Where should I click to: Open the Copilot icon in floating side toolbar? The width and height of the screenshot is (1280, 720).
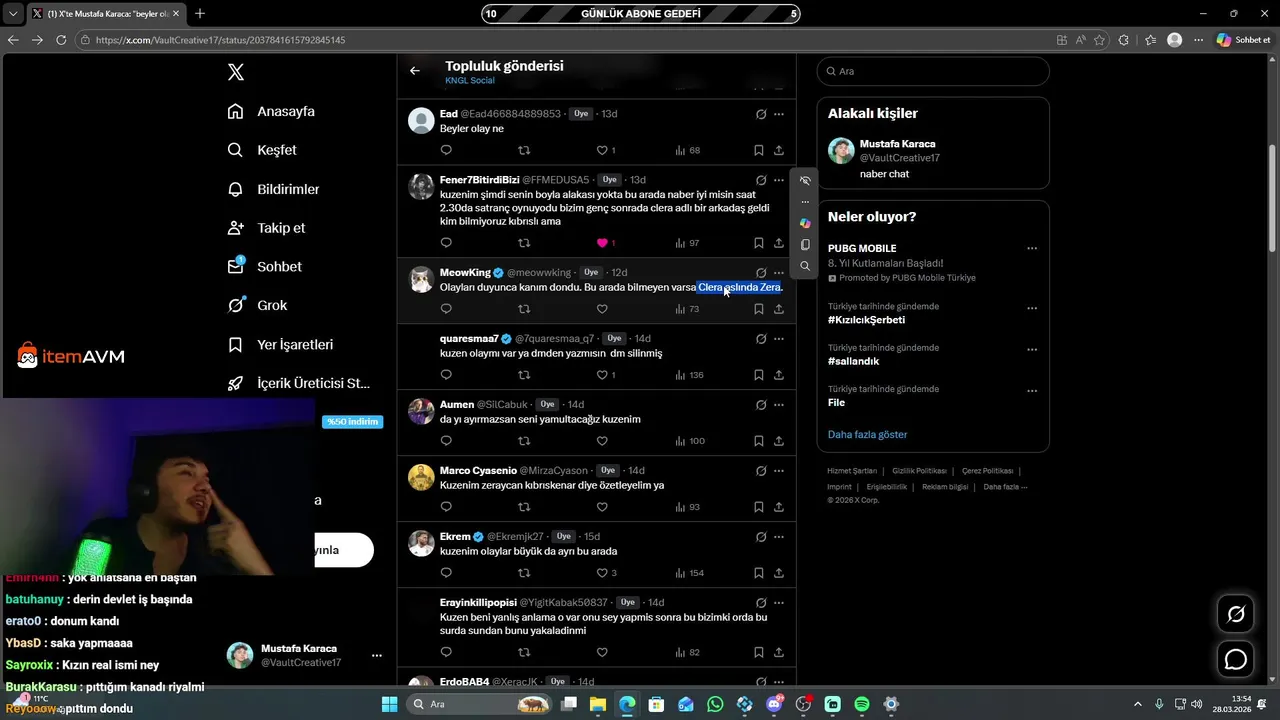805,223
